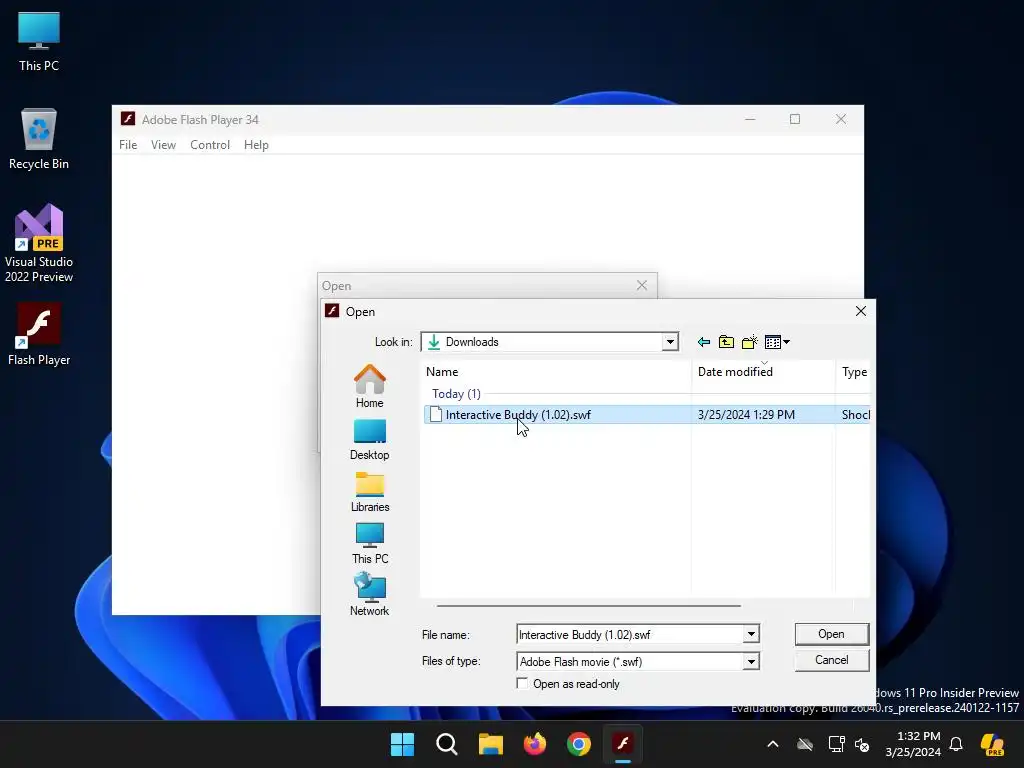Image resolution: width=1024 pixels, height=768 pixels.
Task: Click the muted volume tray icon
Action: pos(862,744)
